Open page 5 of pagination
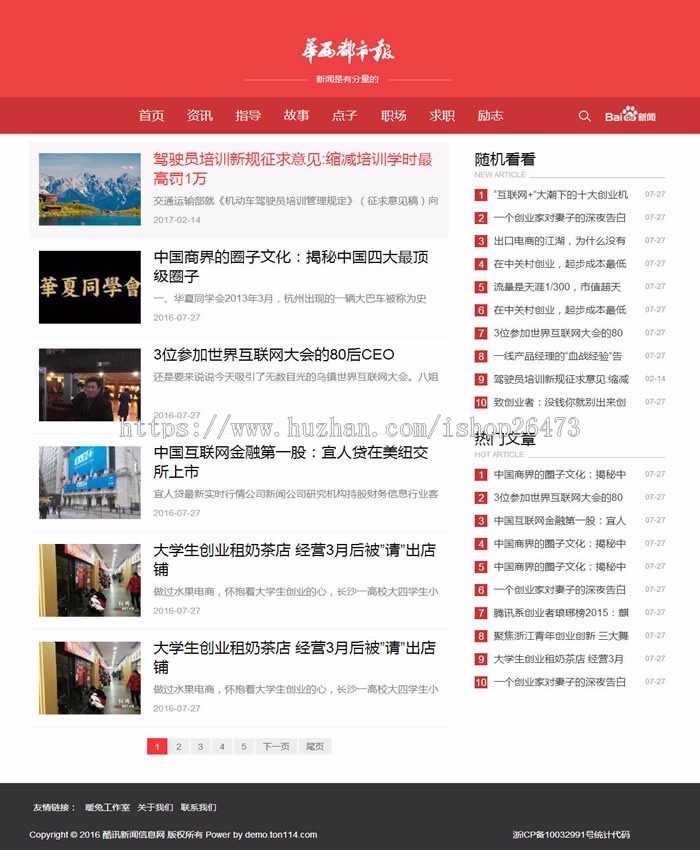Image resolution: width=700 pixels, height=850 pixels. 243,746
